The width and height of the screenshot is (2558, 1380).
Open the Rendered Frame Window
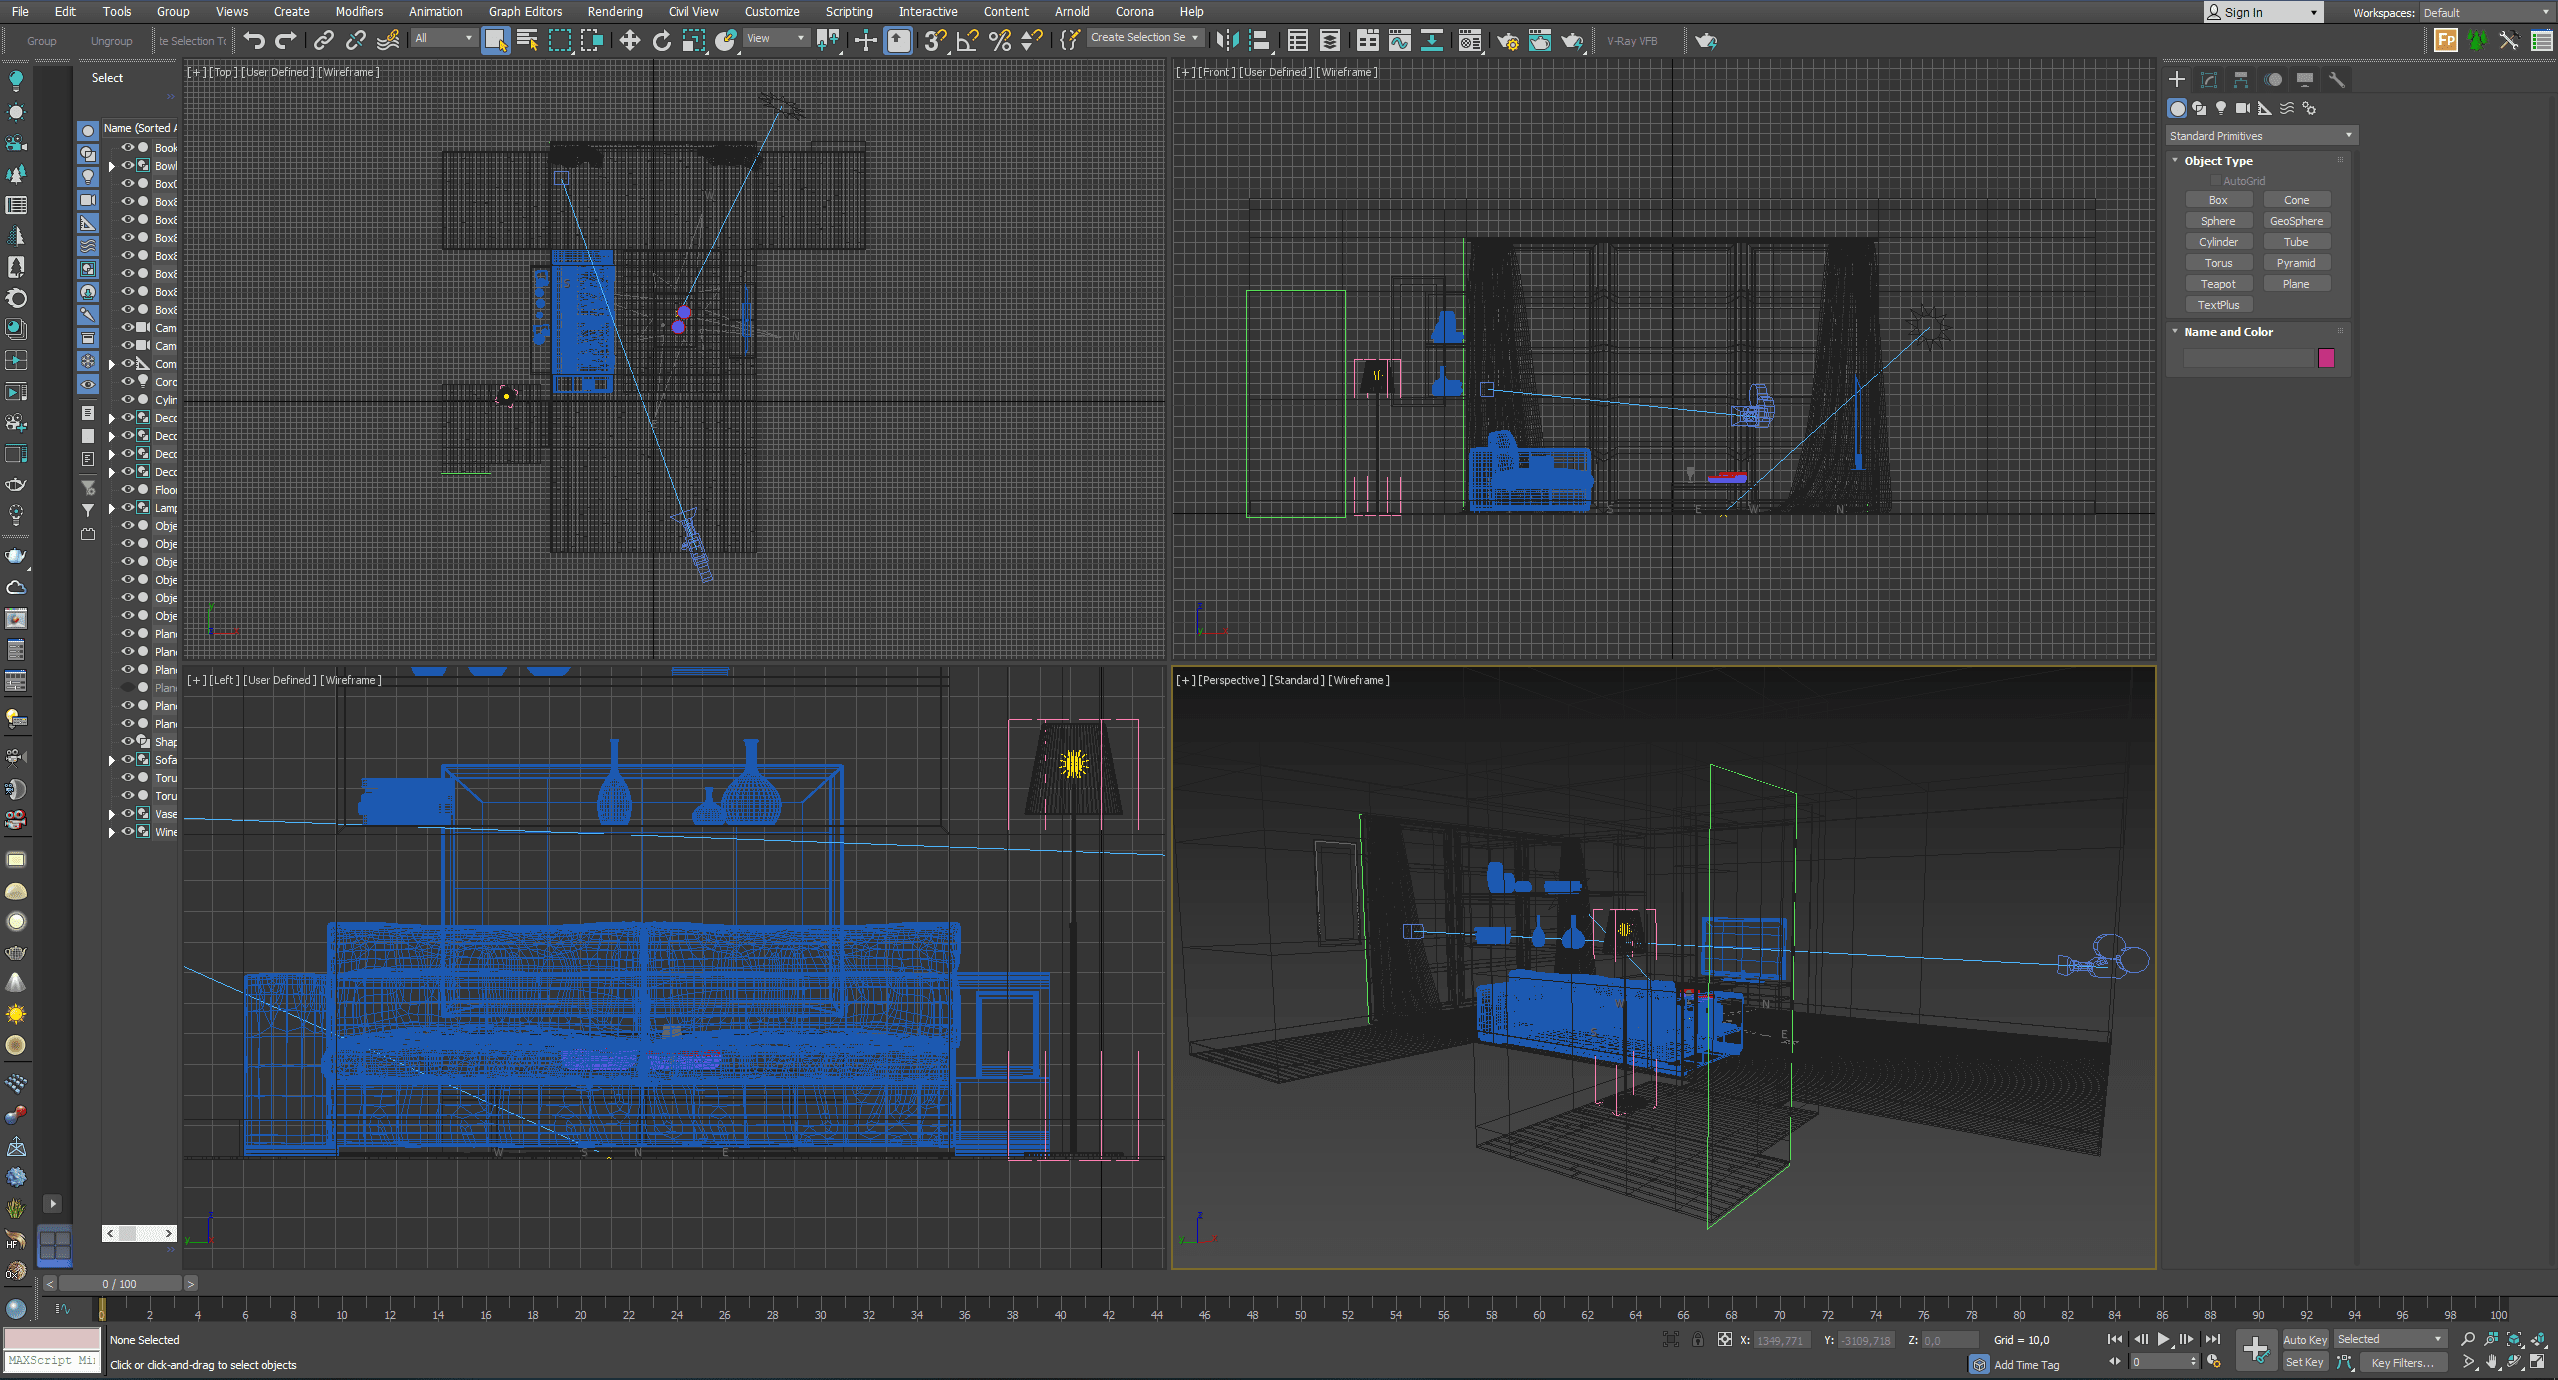[x=1540, y=40]
